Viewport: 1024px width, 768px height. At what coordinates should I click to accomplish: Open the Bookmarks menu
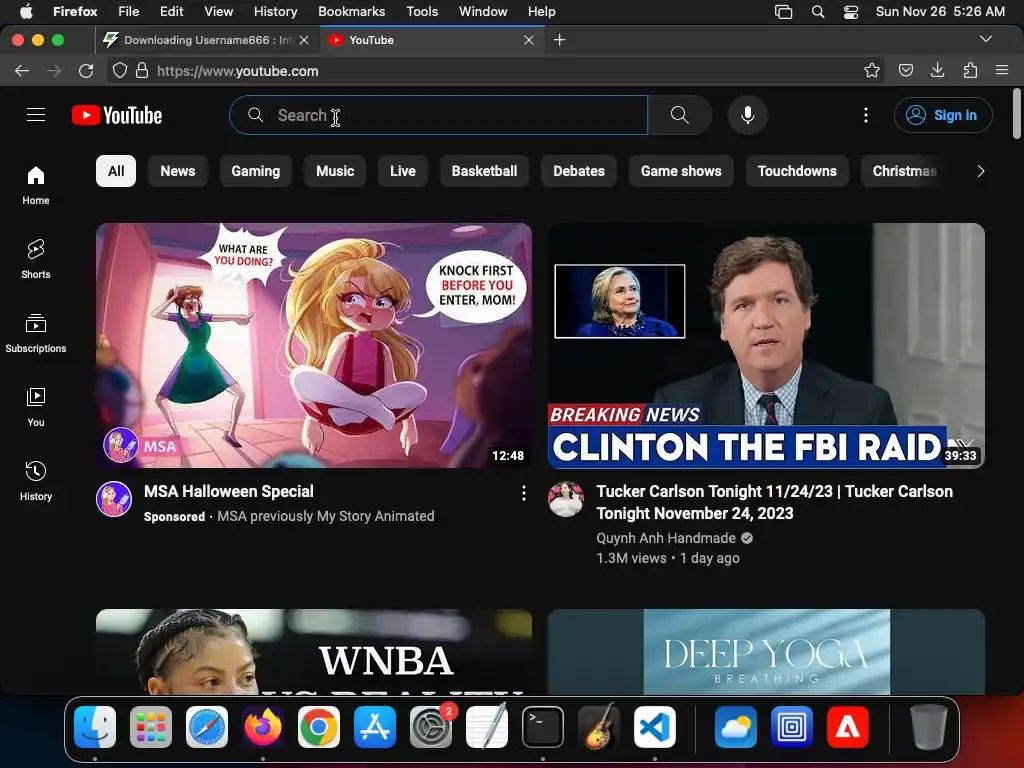351,11
